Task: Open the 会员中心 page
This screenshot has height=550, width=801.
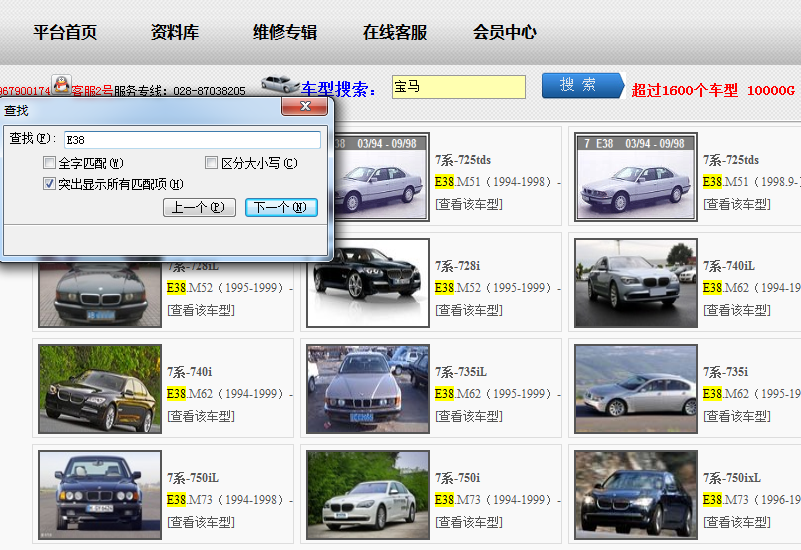Action: pyautogui.click(x=505, y=32)
